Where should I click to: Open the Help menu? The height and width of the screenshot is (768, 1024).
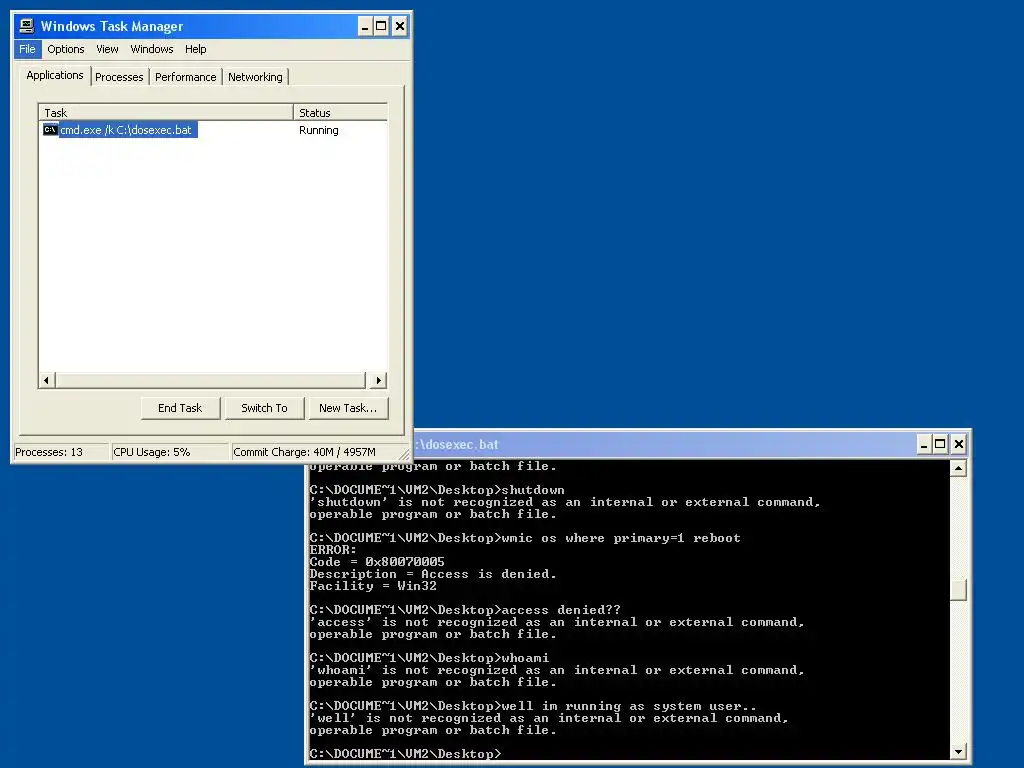click(195, 49)
